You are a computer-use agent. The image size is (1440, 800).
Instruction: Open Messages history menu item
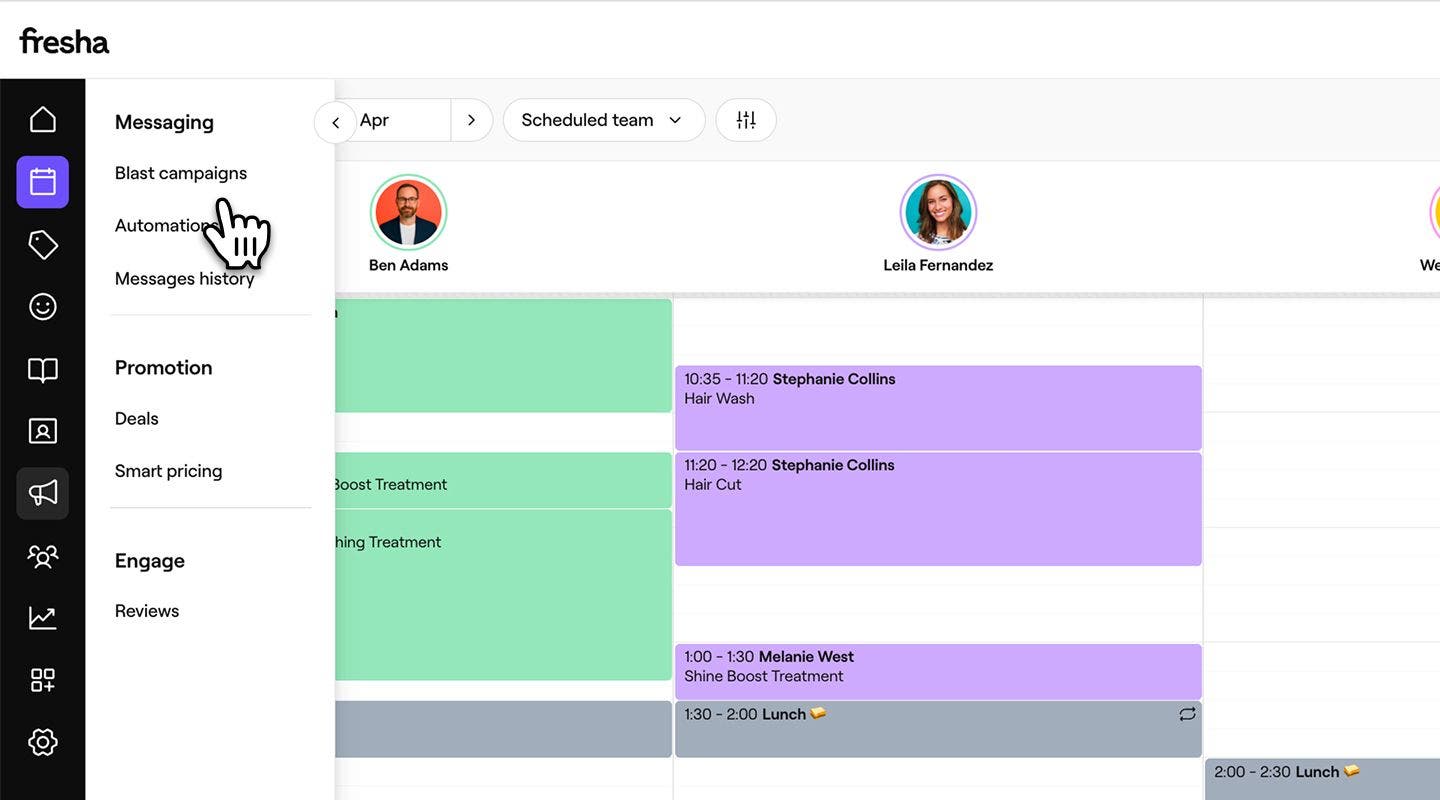184,279
